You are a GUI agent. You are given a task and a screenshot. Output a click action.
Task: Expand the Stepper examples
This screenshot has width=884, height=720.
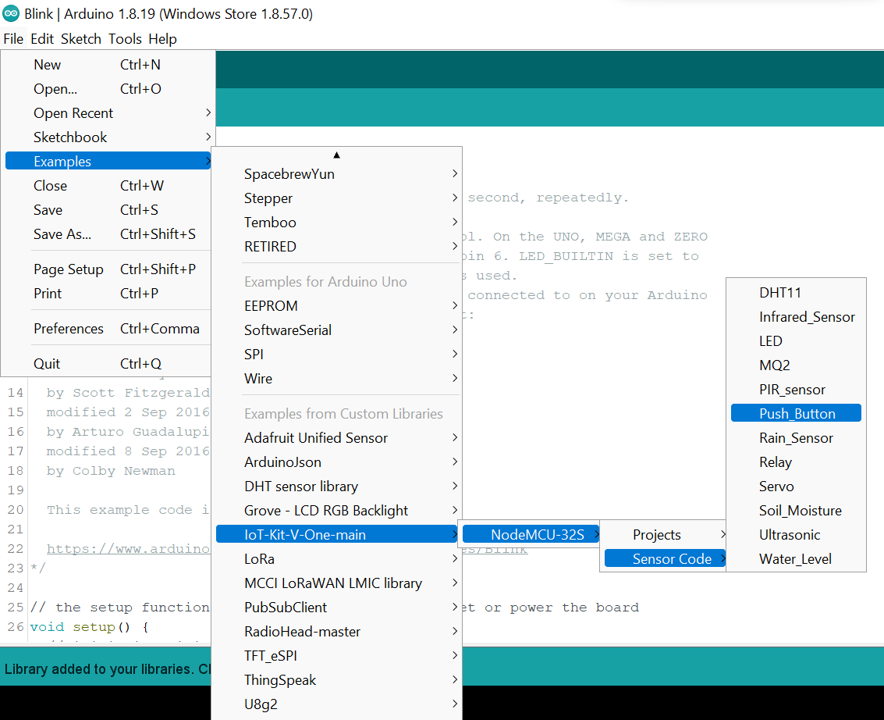[337, 198]
